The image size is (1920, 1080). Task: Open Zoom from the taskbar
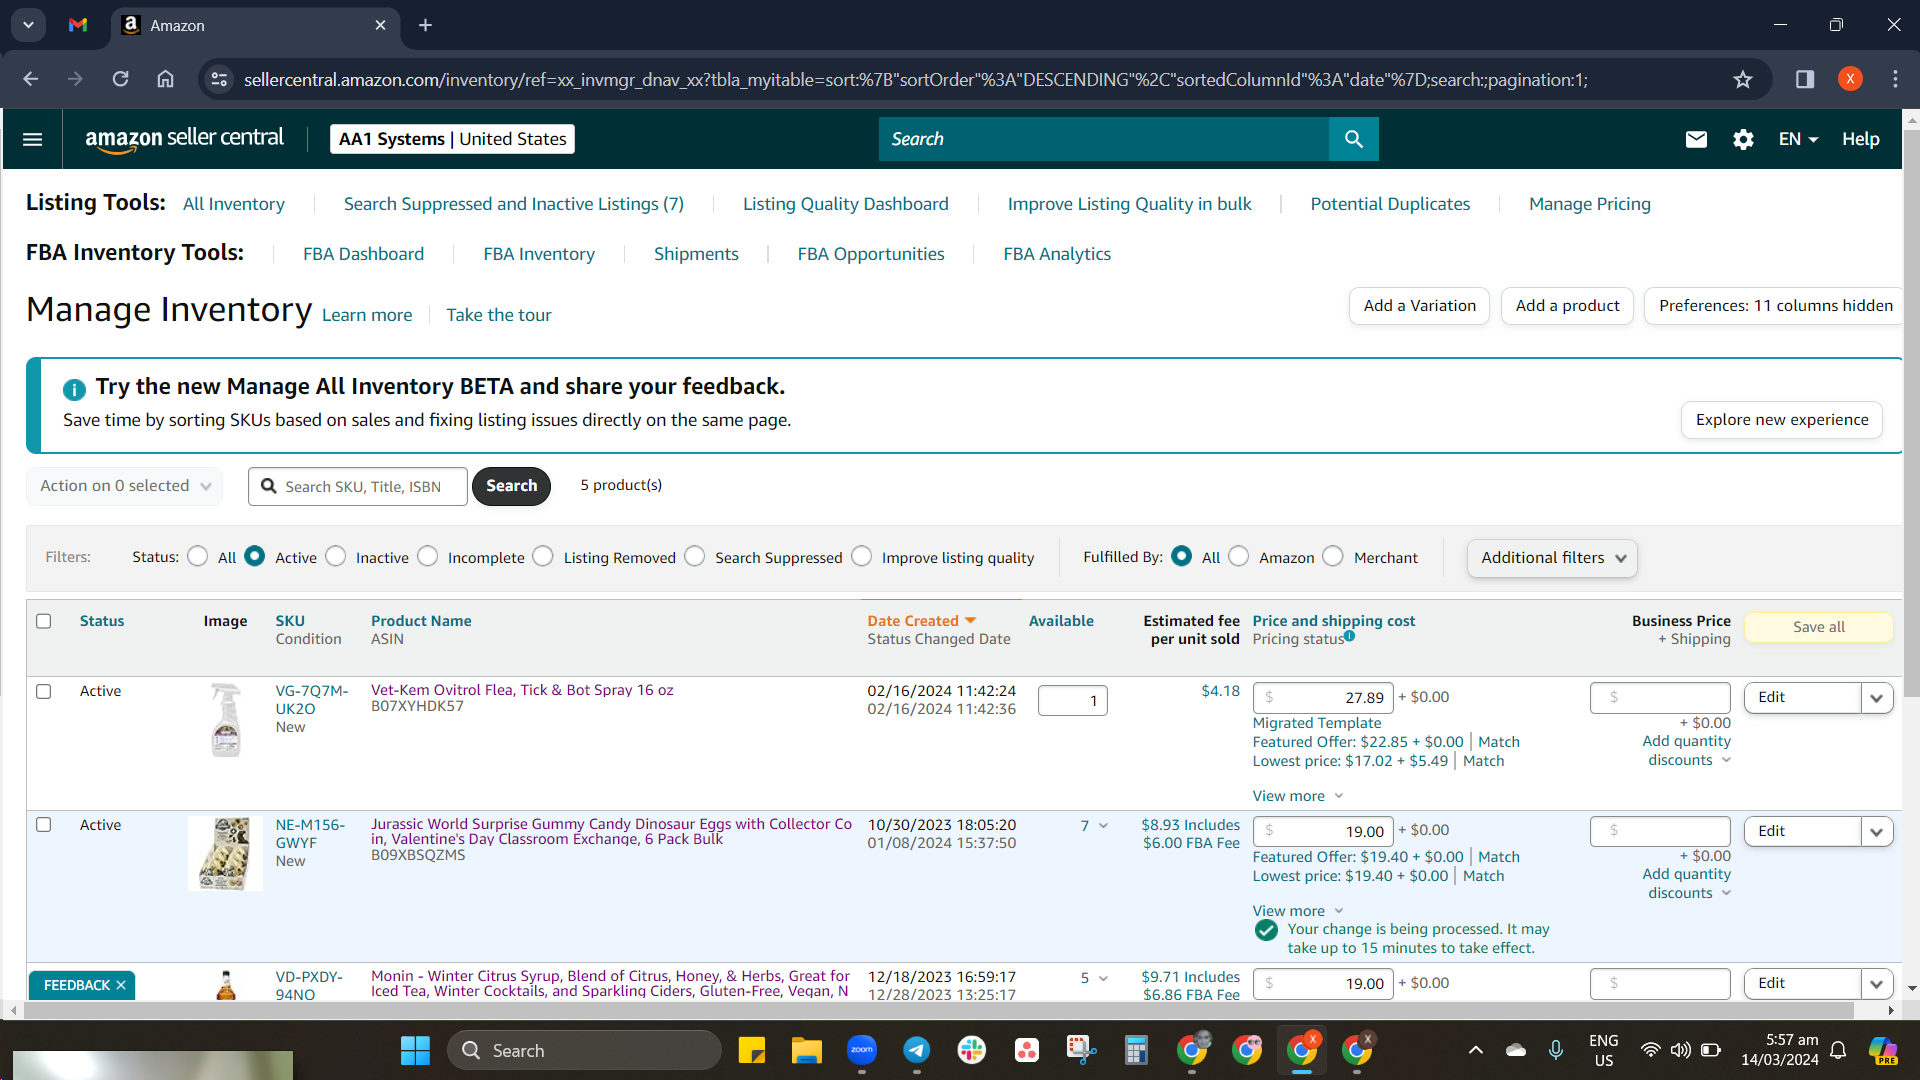[x=862, y=1050]
